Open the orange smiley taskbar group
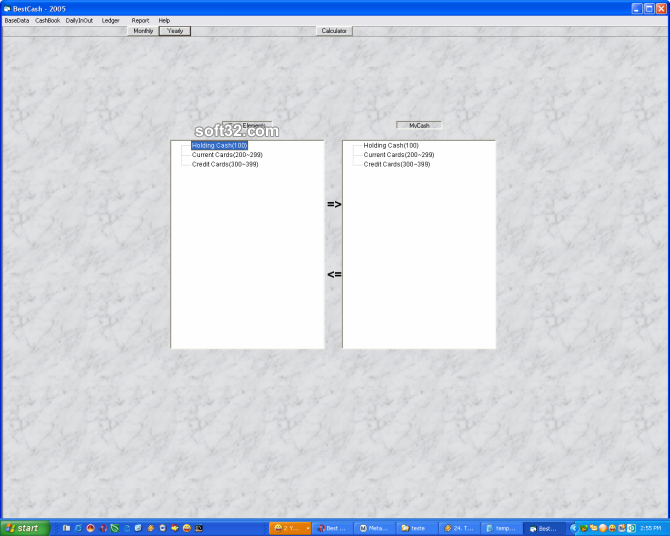670x536 pixels. point(290,528)
